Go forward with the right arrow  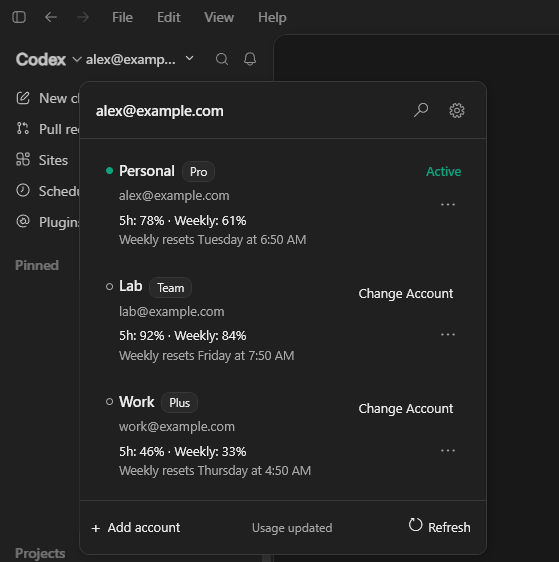click(x=83, y=17)
